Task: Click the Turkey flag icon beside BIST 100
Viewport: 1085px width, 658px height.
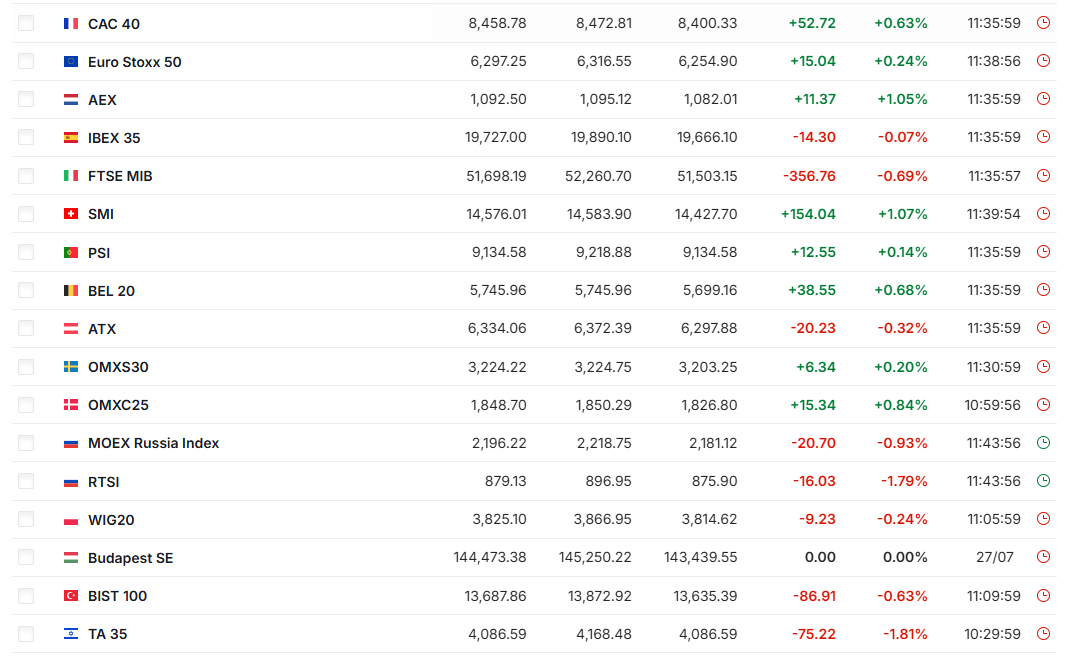Action: (x=71, y=596)
